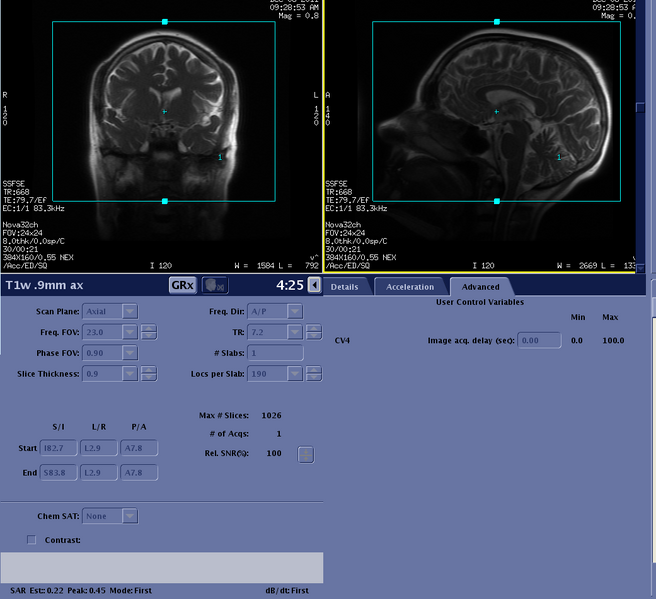Switch to the Details tab
The width and height of the screenshot is (656, 599).
[344, 287]
